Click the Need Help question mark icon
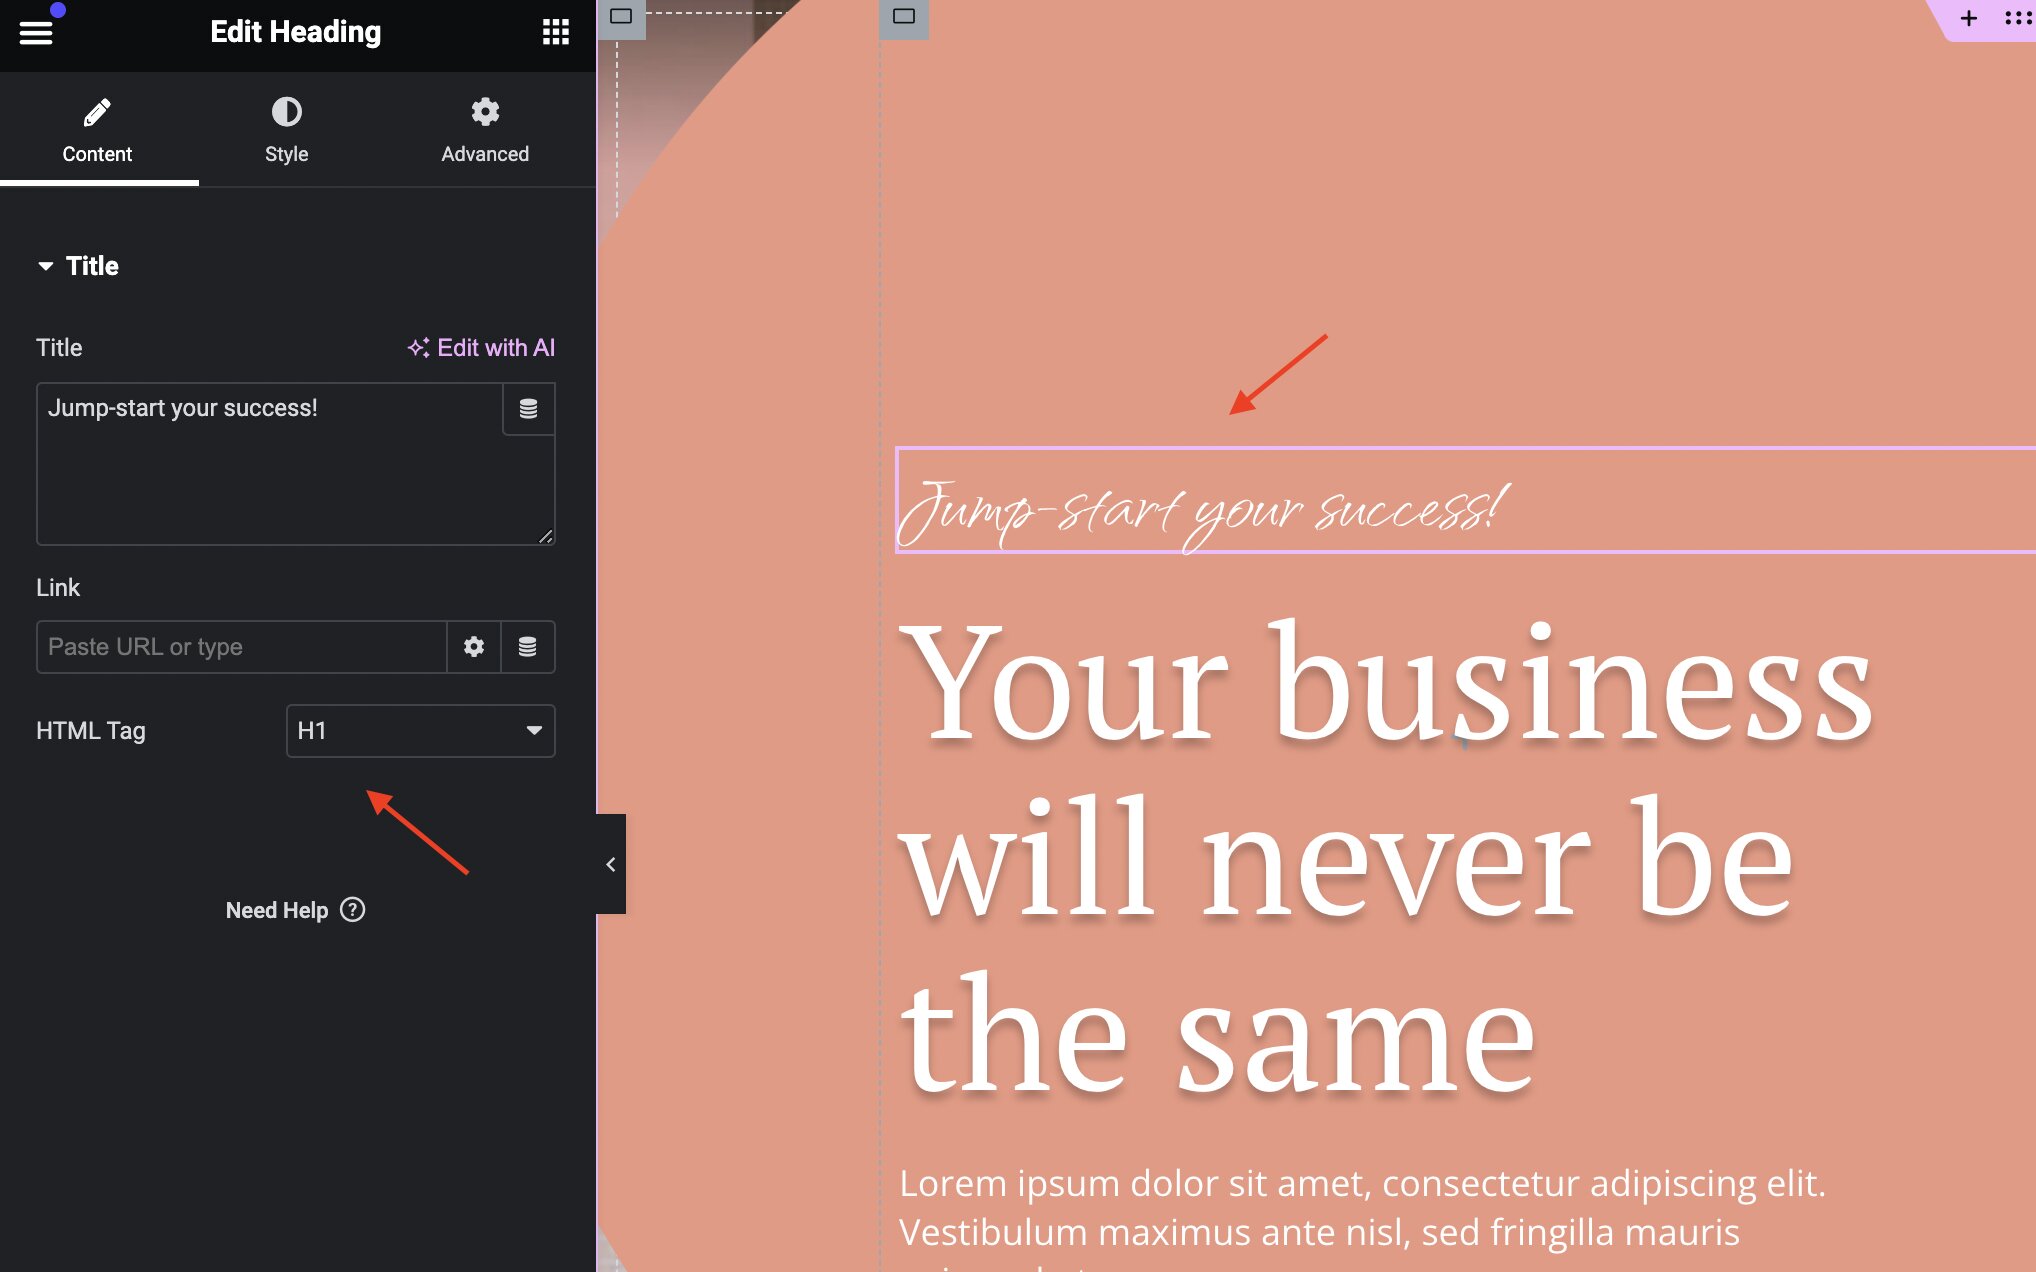 (353, 910)
